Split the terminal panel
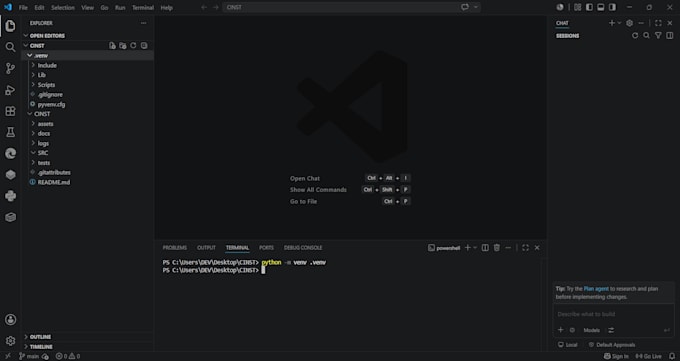This screenshot has width=680, height=361. [485, 248]
